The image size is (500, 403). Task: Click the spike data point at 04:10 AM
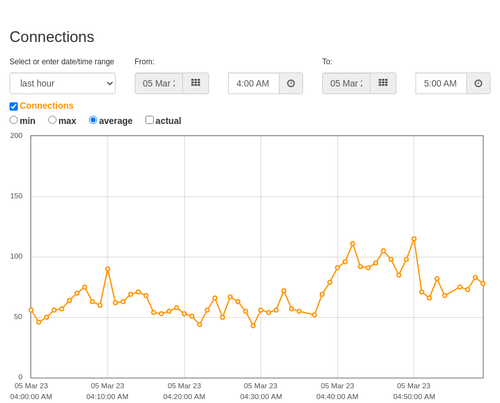click(108, 269)
